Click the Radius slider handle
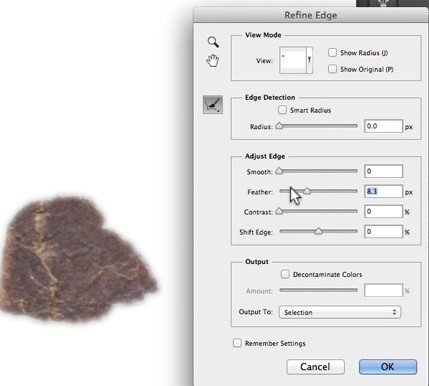 pyautogui.click(x=279, y=126)
